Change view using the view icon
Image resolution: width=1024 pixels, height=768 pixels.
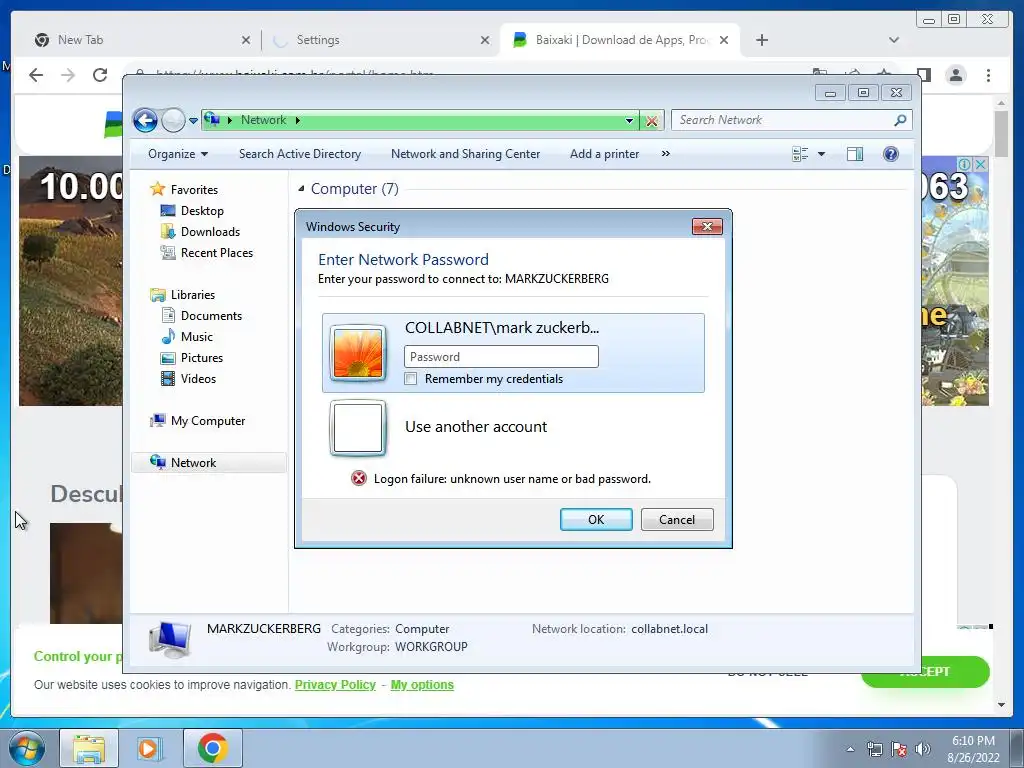800,154
